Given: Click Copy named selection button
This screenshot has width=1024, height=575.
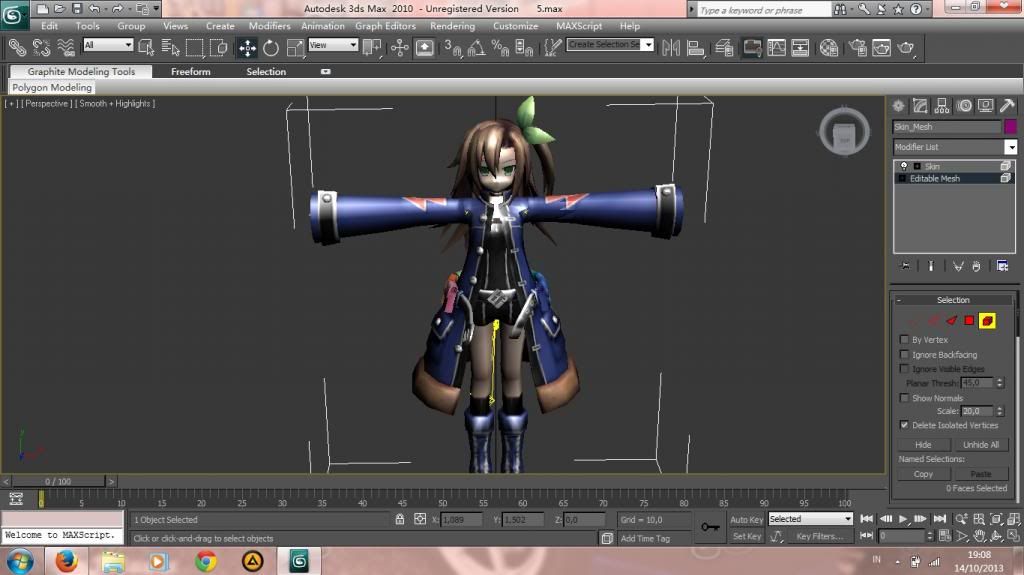Looking at the screenshot, I should click(923, 474).
